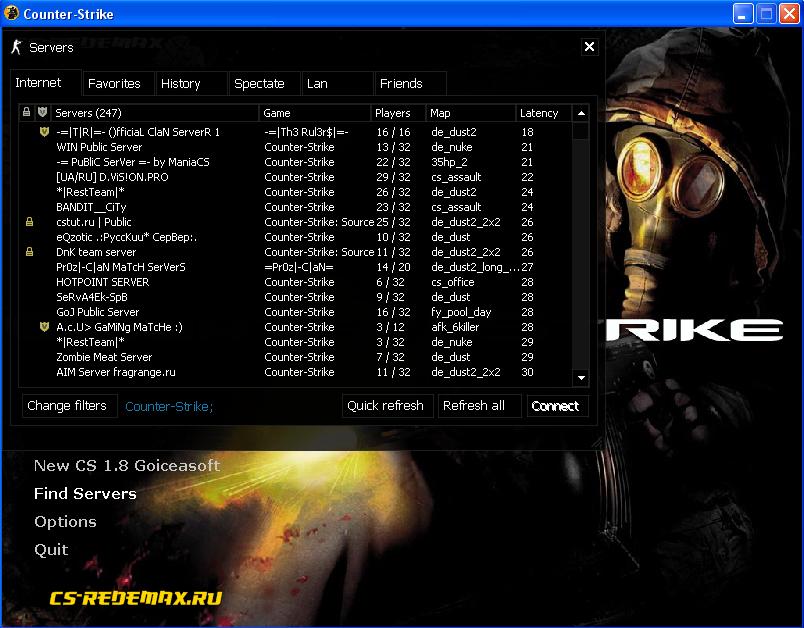Image resolution: width=804 pixels, height=628 pixels.
Task: Select [UA/RU] D.ViS!ON.PRO server
Action: (296, 177)
